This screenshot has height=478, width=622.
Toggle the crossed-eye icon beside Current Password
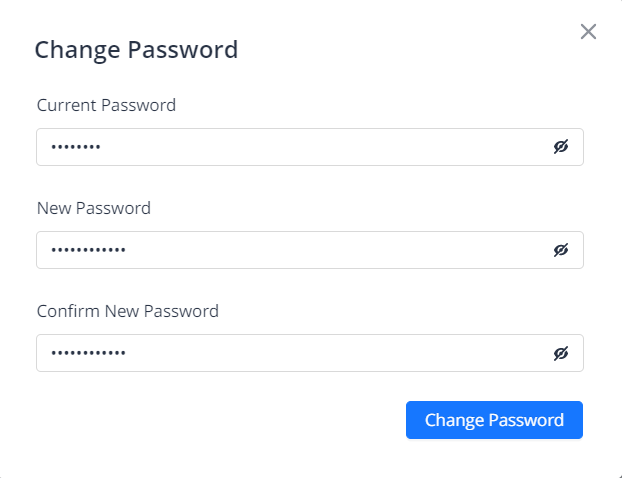pyautogui.click(x=561, y=147)
